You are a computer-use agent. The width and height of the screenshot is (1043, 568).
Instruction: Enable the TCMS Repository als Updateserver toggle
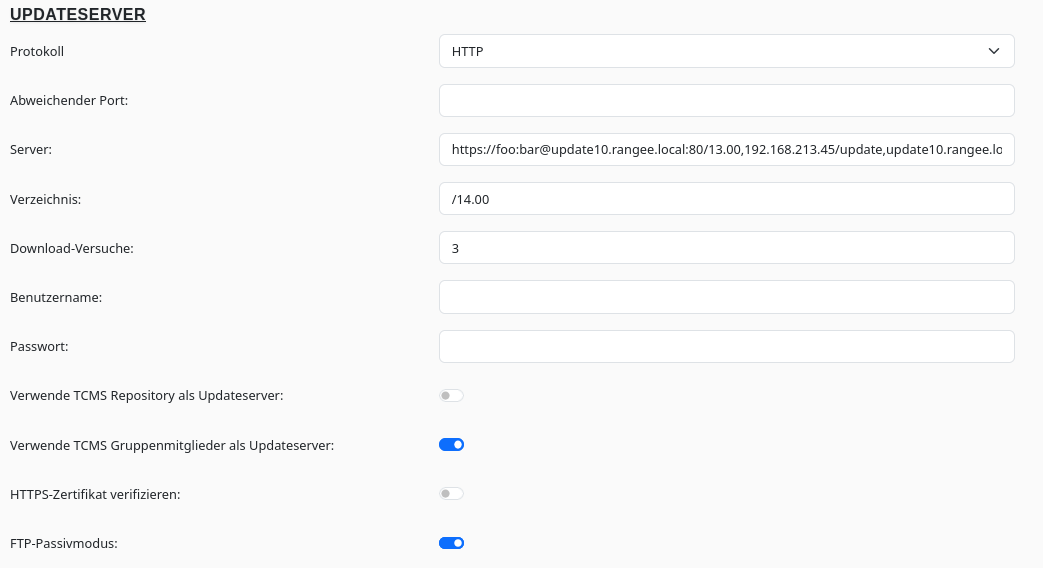[x=451, y=396]
